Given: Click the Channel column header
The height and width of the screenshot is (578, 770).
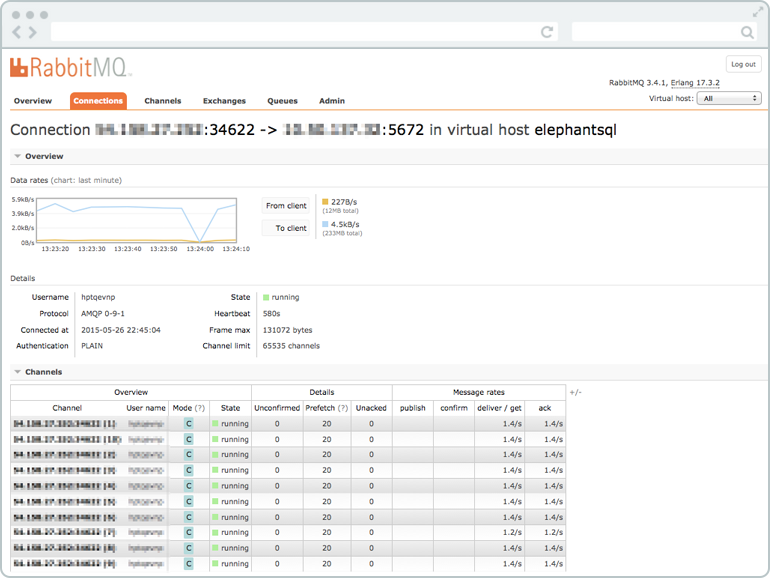Looking at the screenshot, I should point(67,408).
